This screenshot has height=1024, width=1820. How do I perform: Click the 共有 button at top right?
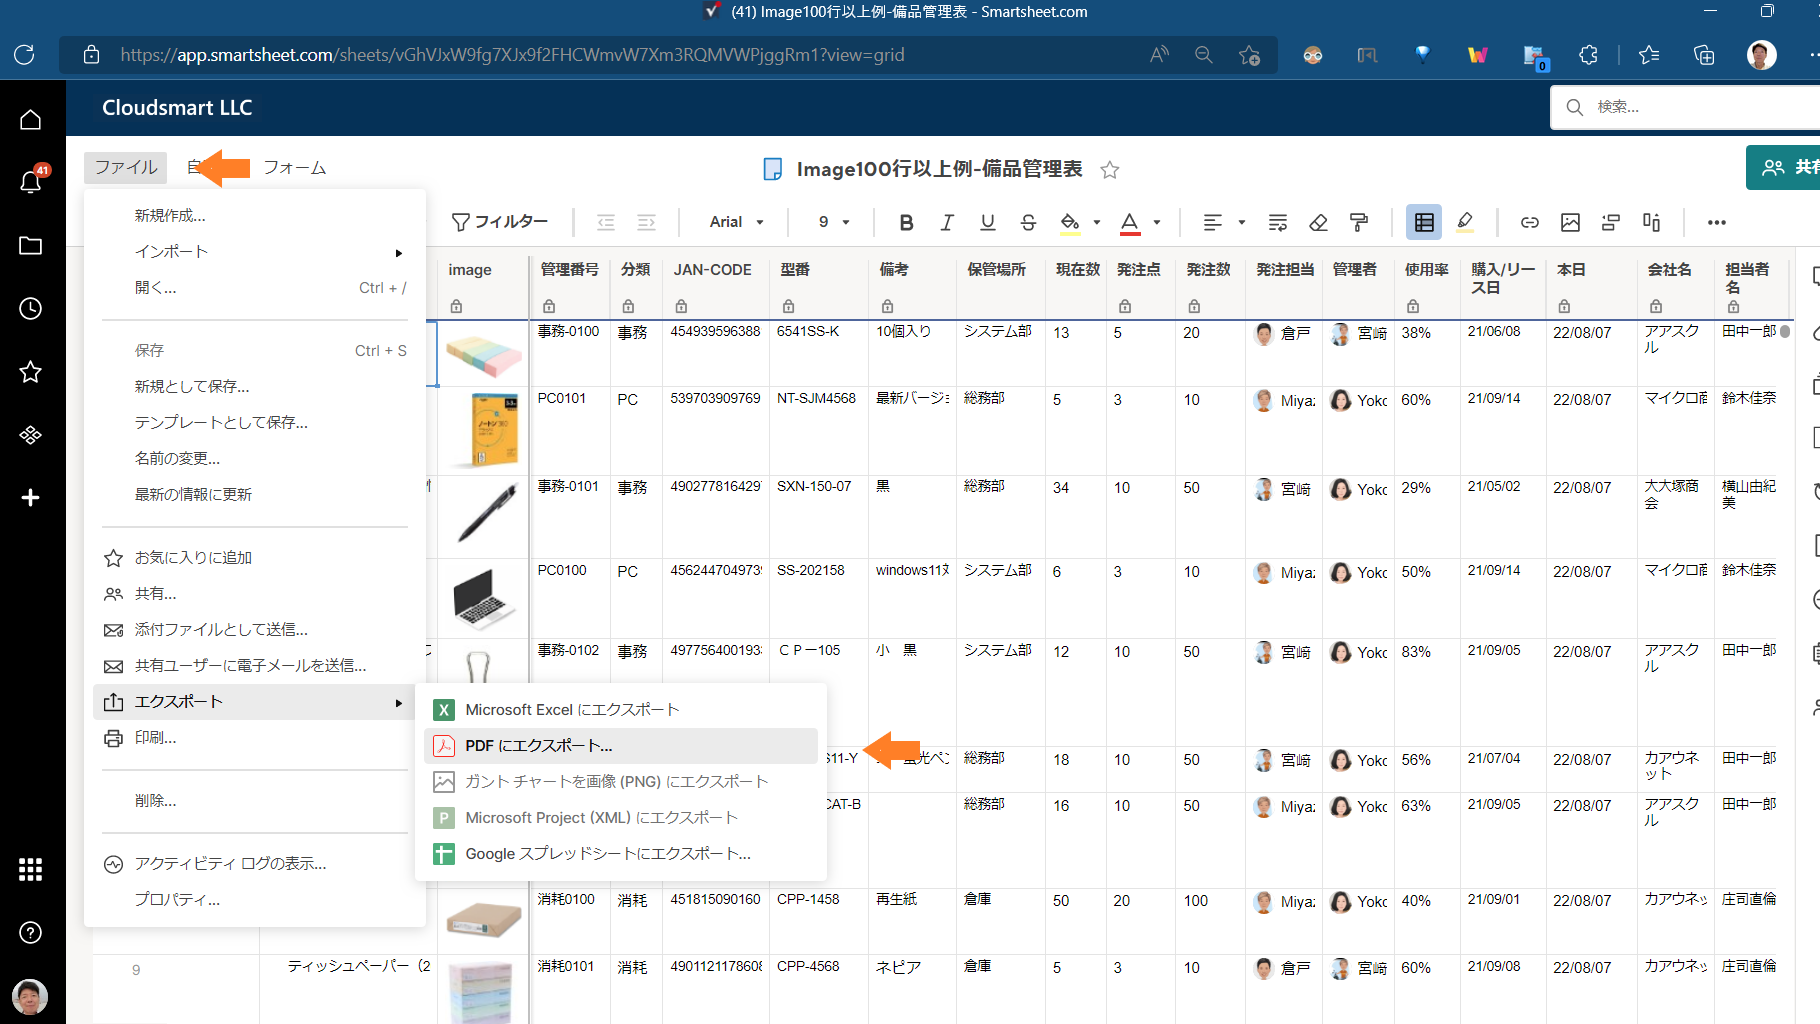1790,167
